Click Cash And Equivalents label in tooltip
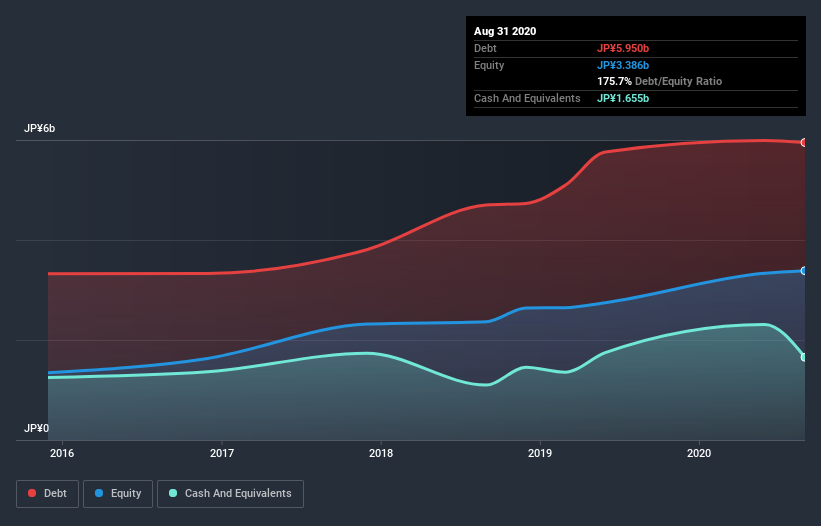The height and width of the screenshot is (526, 821). coord(527,98)
